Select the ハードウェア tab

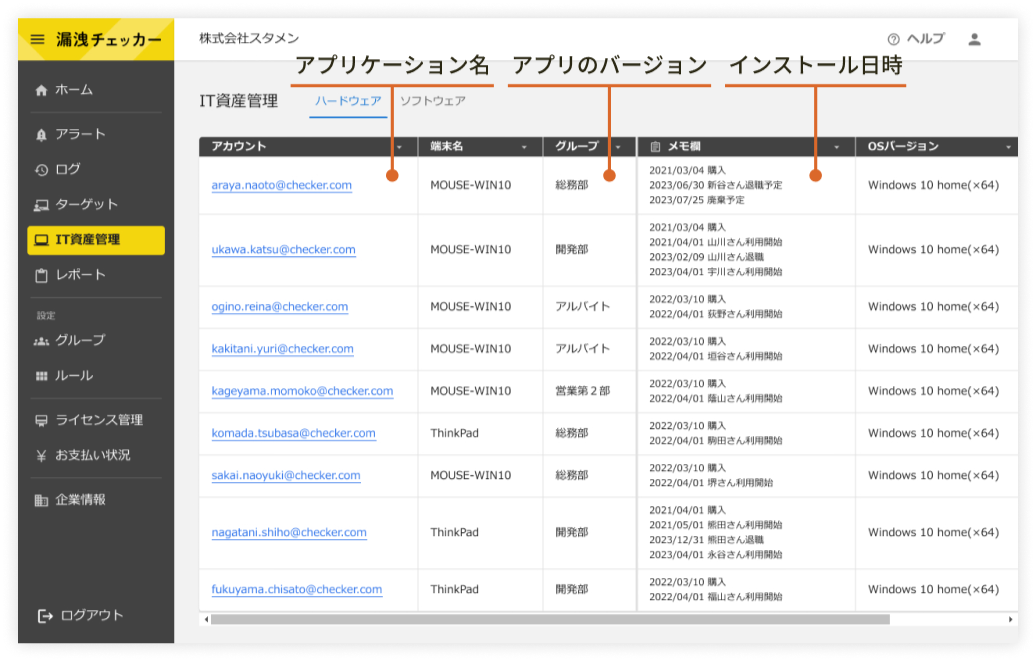(x=347, y=101)
